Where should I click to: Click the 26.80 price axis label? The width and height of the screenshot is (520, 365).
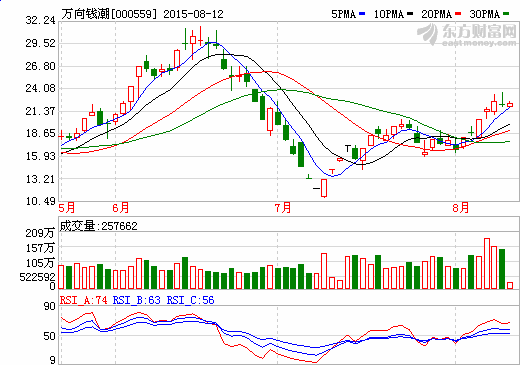pos(40,66)
